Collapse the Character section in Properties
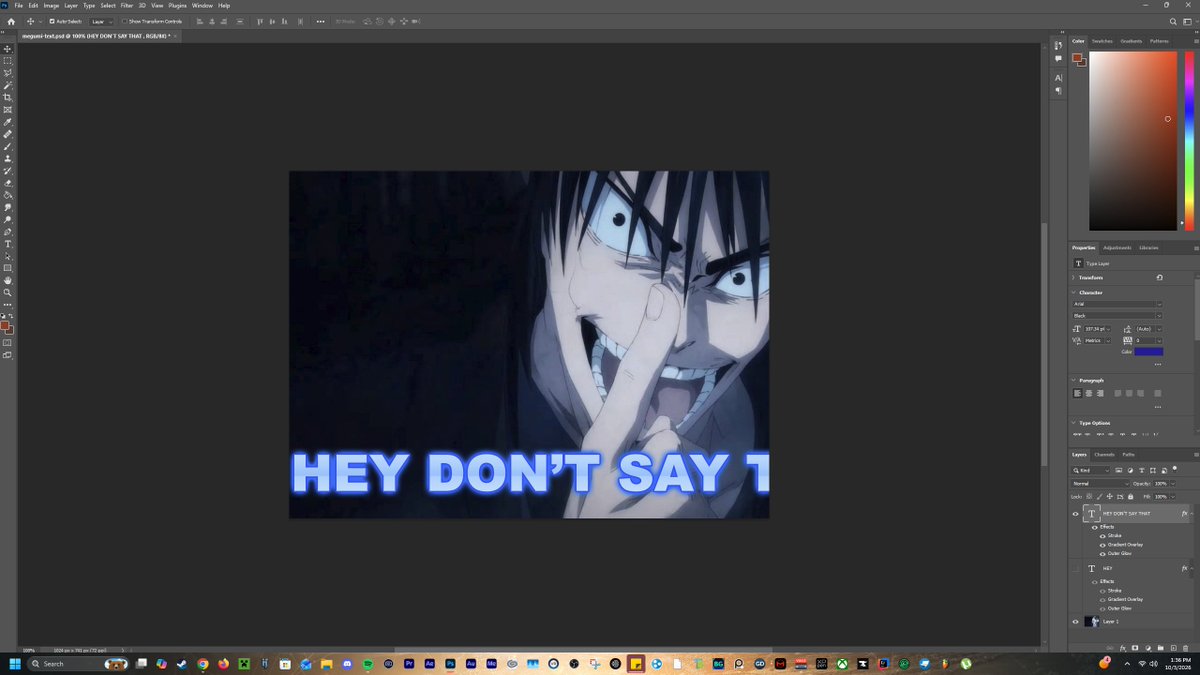Screen dimensions: 1200x675 (x=1074, y=292)
